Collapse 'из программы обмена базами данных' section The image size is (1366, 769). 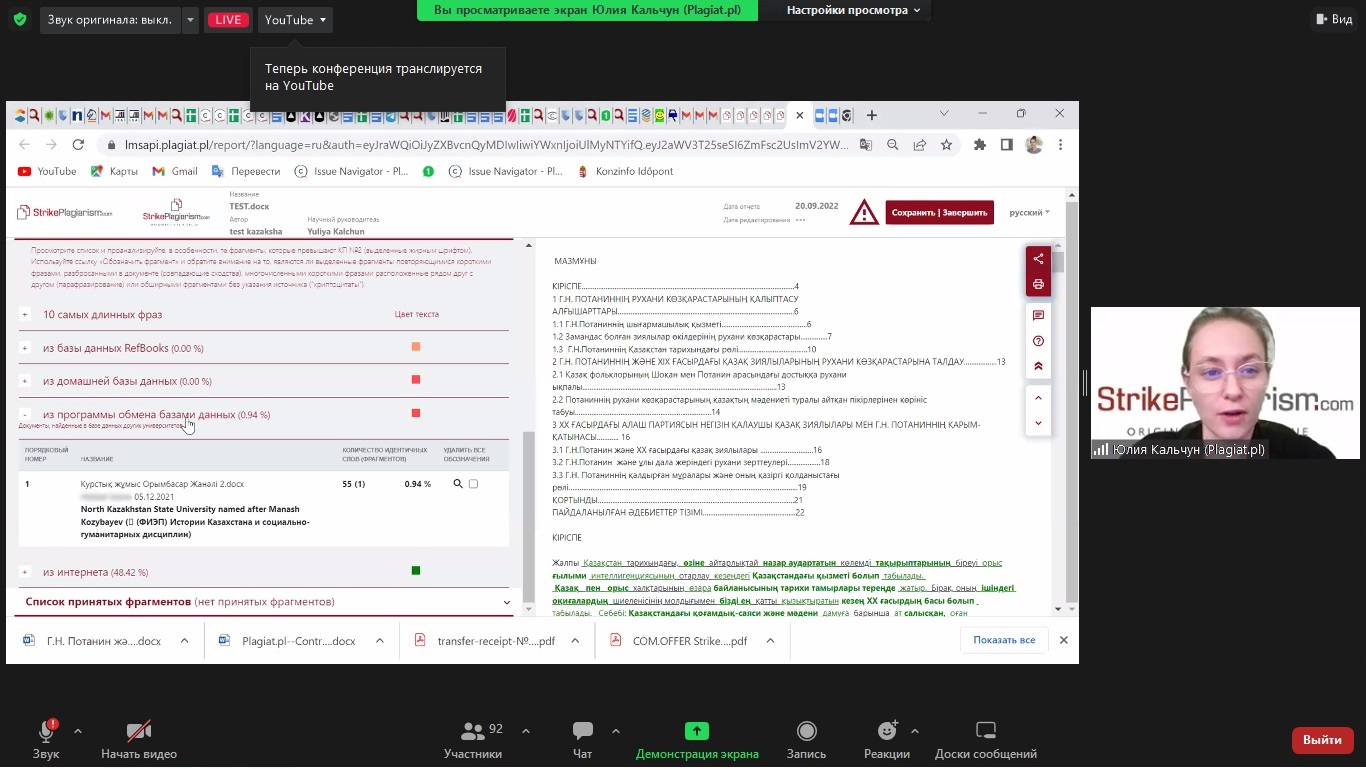(x=25, y=414)
